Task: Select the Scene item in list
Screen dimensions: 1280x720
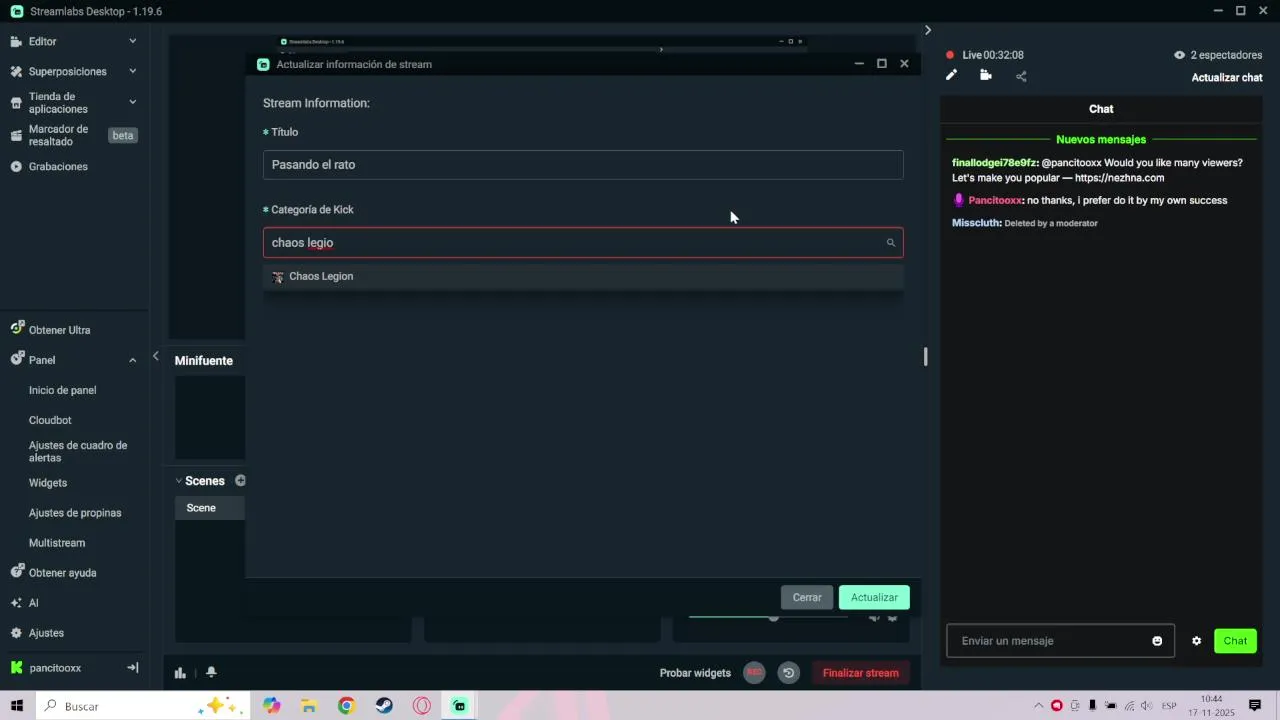Action: pyautogui.click(x=210, y=508)
